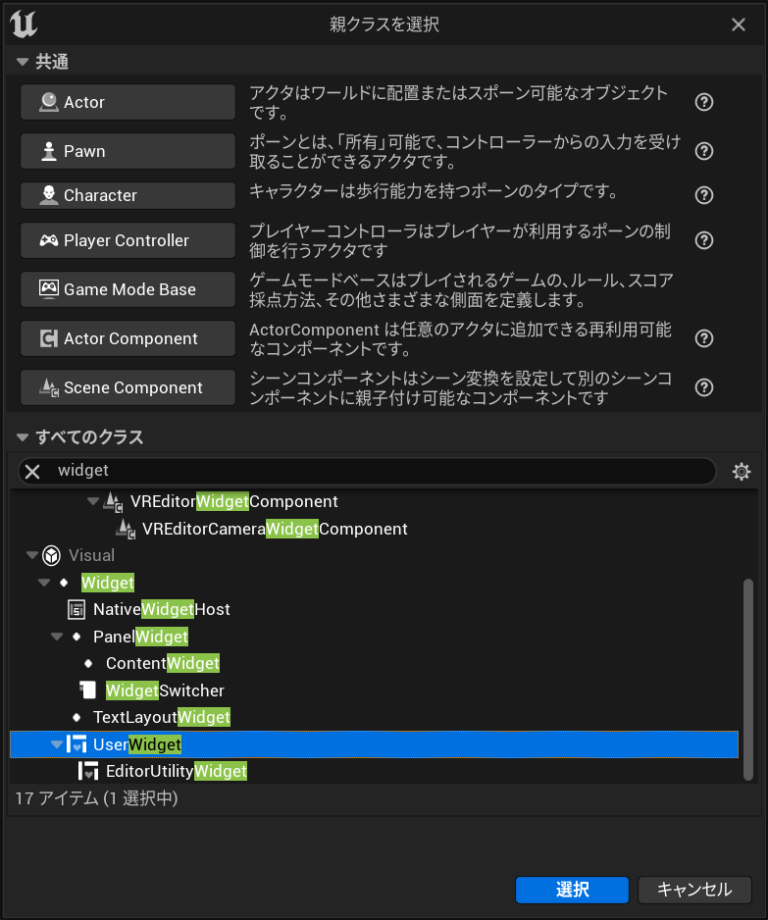The height and width of the screenshot is (920, 768).
Task: Pick Game Mode Base as parent class
Action: (128, 289)
